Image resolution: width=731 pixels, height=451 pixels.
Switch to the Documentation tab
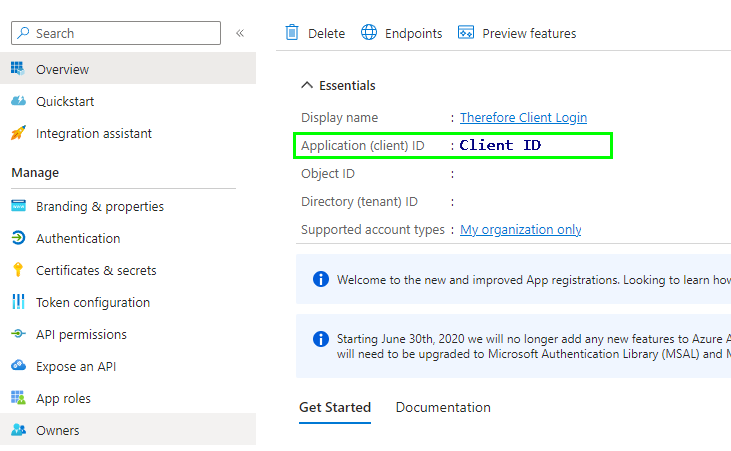(x=443, y=407)
